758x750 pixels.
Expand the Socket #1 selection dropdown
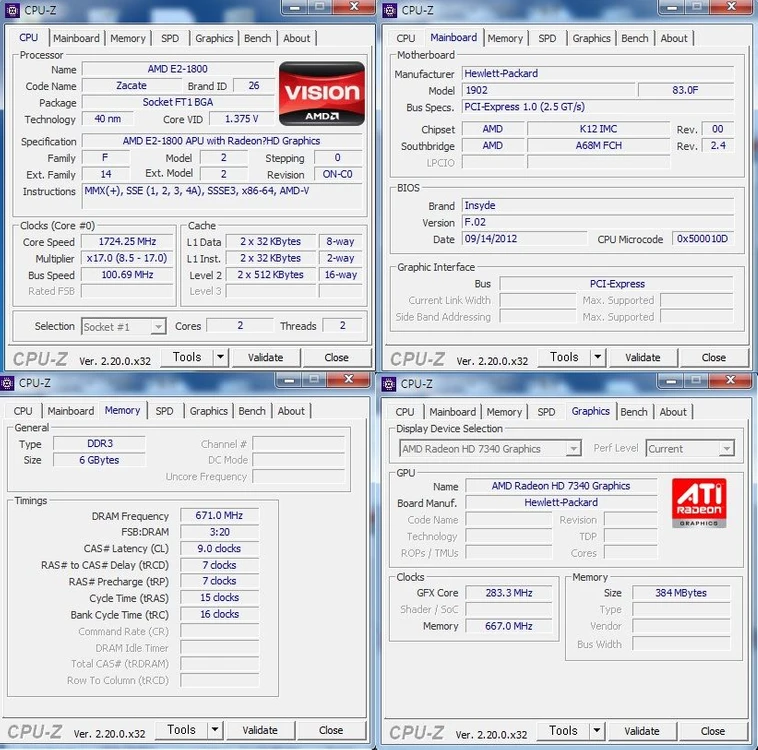(158, 327)
